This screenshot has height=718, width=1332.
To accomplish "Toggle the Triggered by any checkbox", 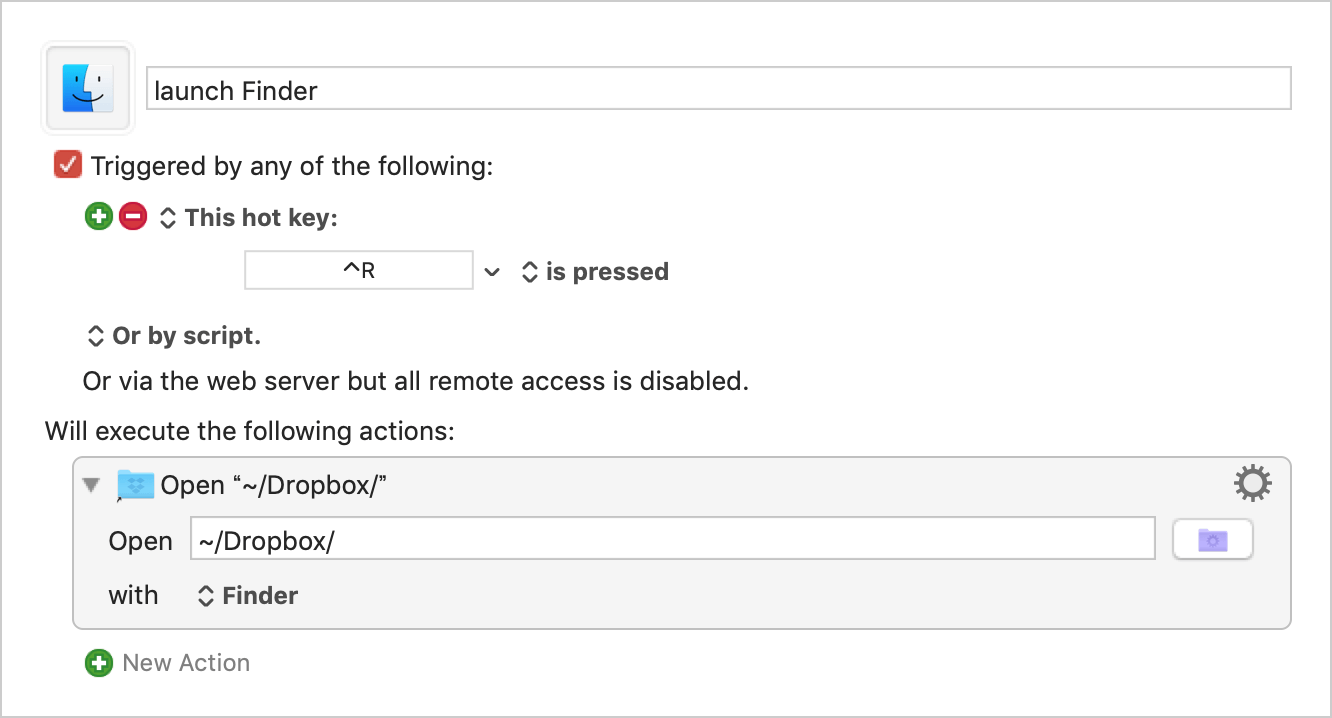I will coord(68,165).
